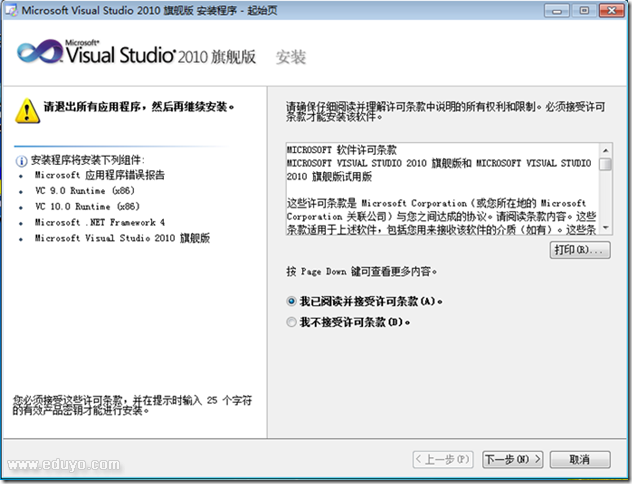Click the license text scrollbar thumb
Viewport: 632px width, 484px height.
click(606, 165)
